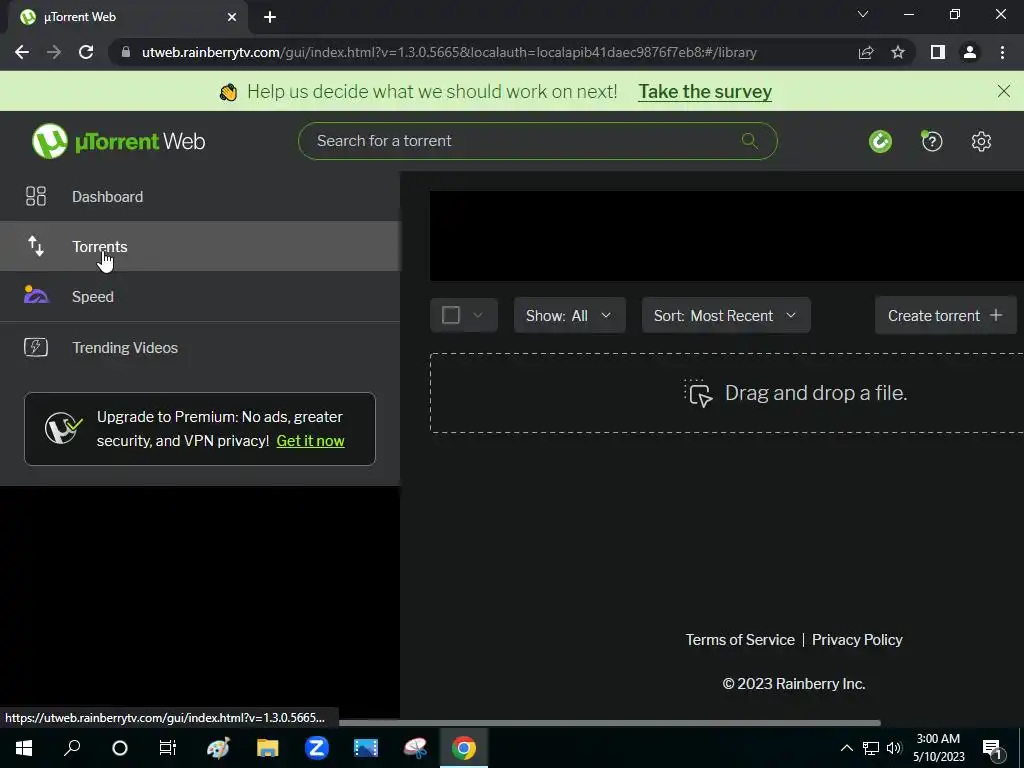1024x768 pixels.
Task: Click the µTorrent Web logo
Action: pos(118,141)
